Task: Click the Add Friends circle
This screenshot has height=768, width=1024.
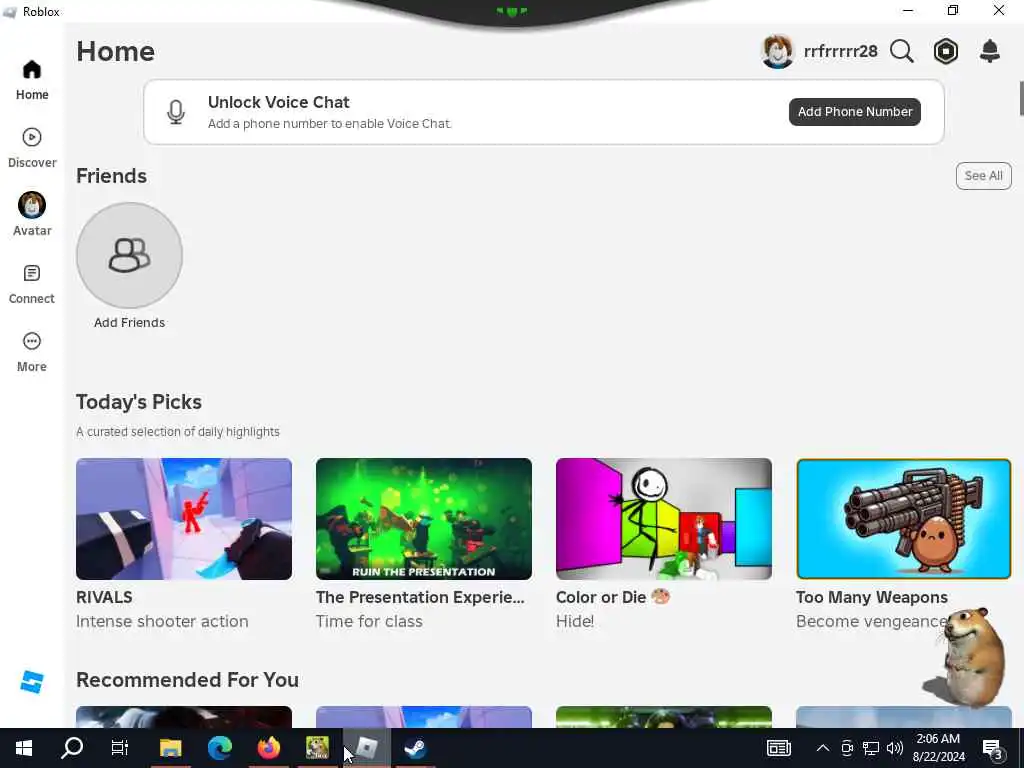Action: pyautogui.click(x=129, y=255)
